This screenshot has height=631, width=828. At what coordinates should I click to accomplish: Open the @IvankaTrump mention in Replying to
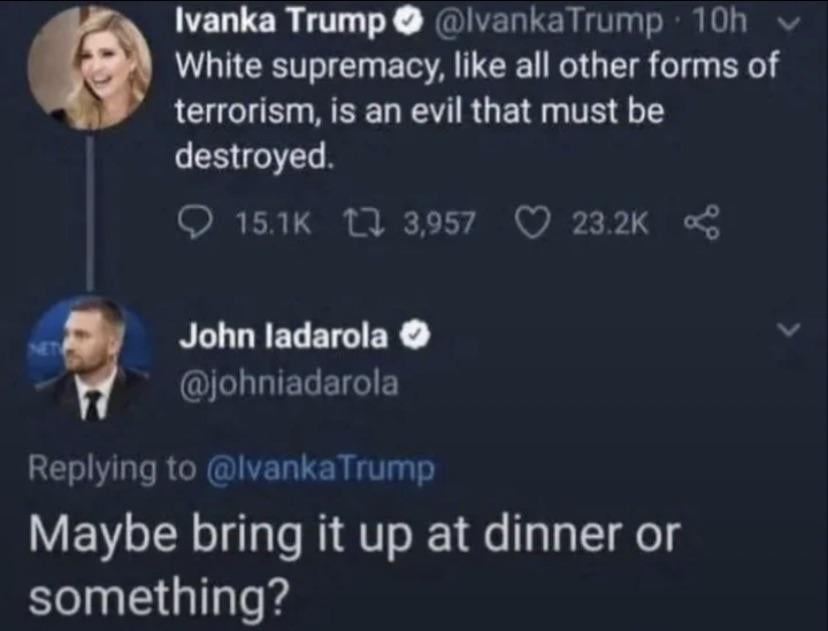pos(321,468)
